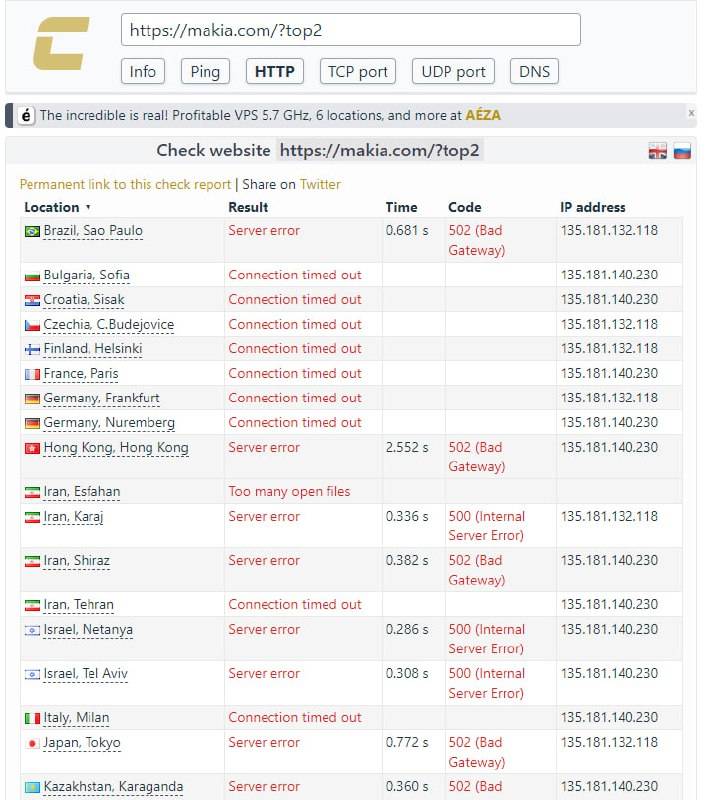Select the Info check tab
Viewport: 714px width, 800px height.
[143, 71]
